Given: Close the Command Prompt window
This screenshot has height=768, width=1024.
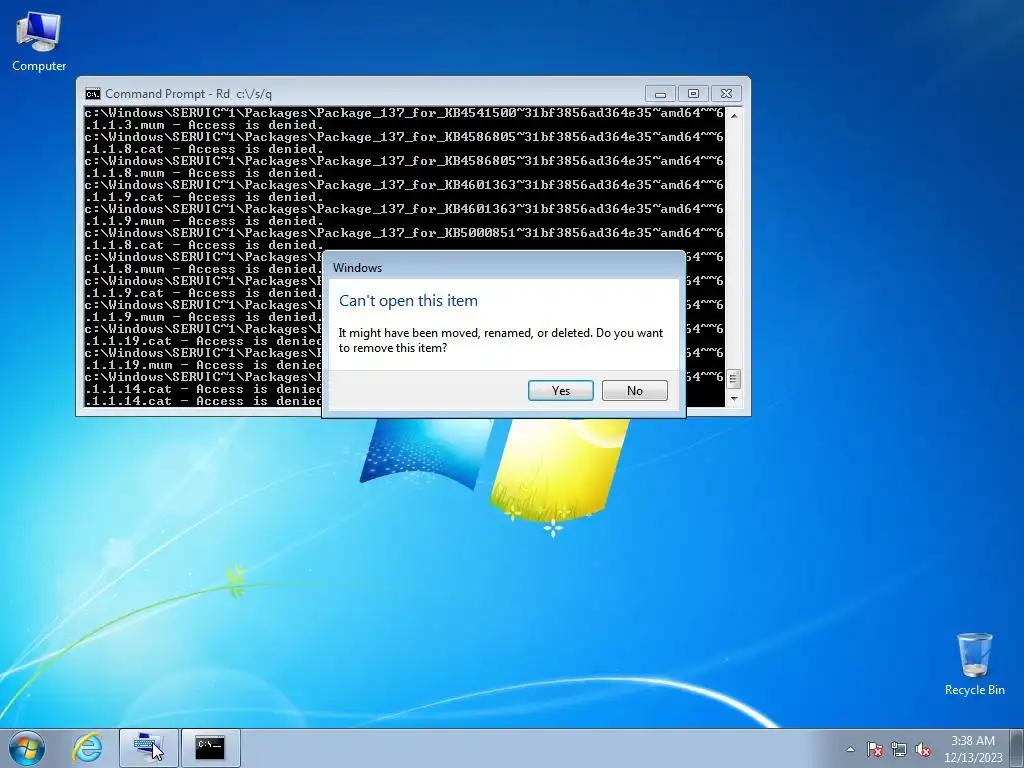Looking at the screenshot, I should [726, 94].
